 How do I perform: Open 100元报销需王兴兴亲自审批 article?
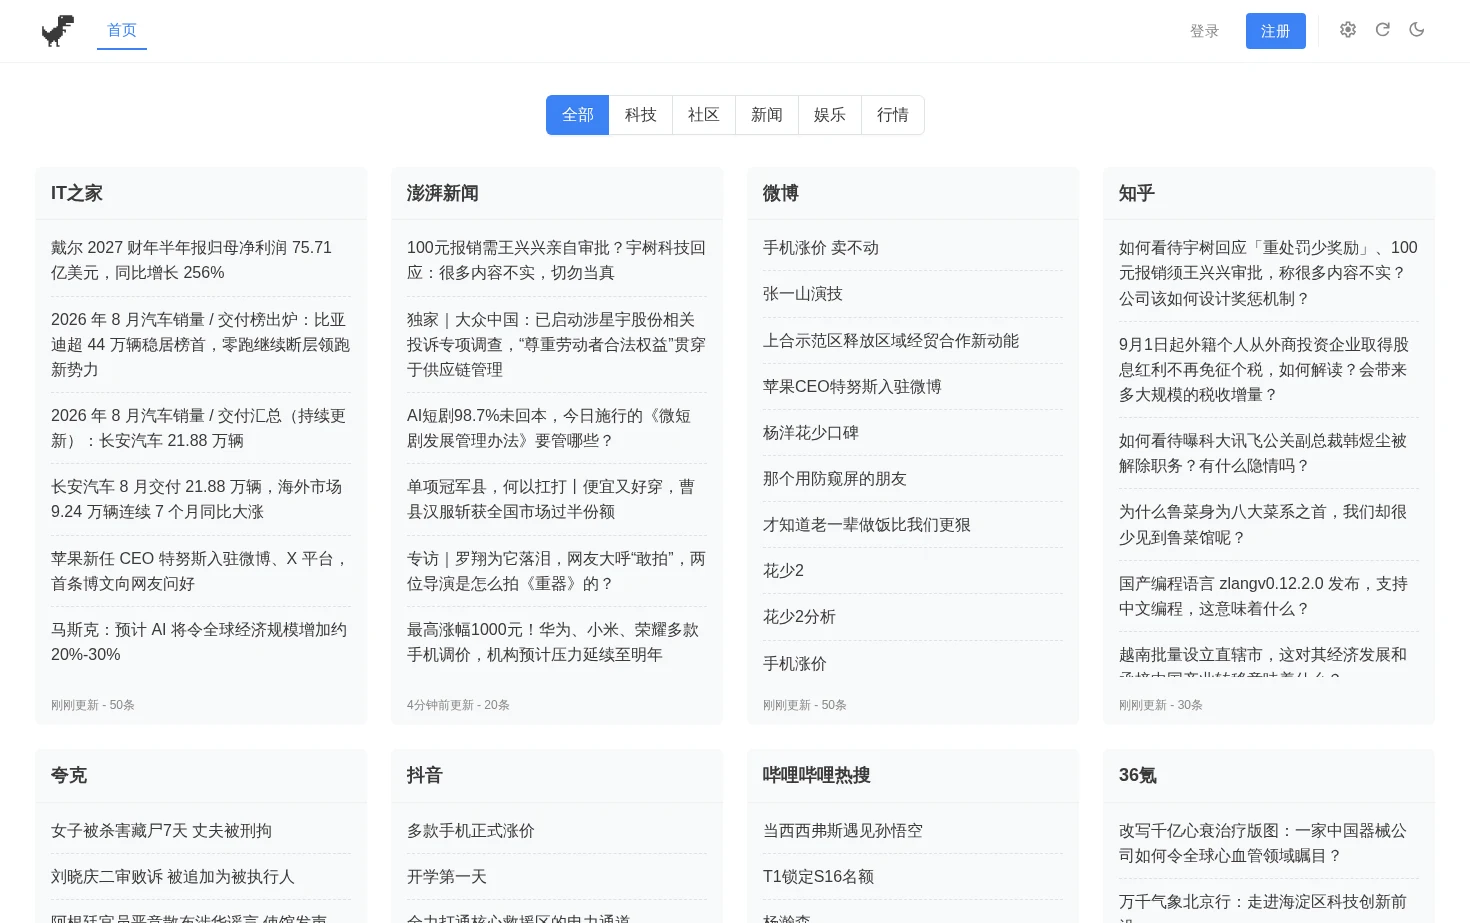coord(557,260)
